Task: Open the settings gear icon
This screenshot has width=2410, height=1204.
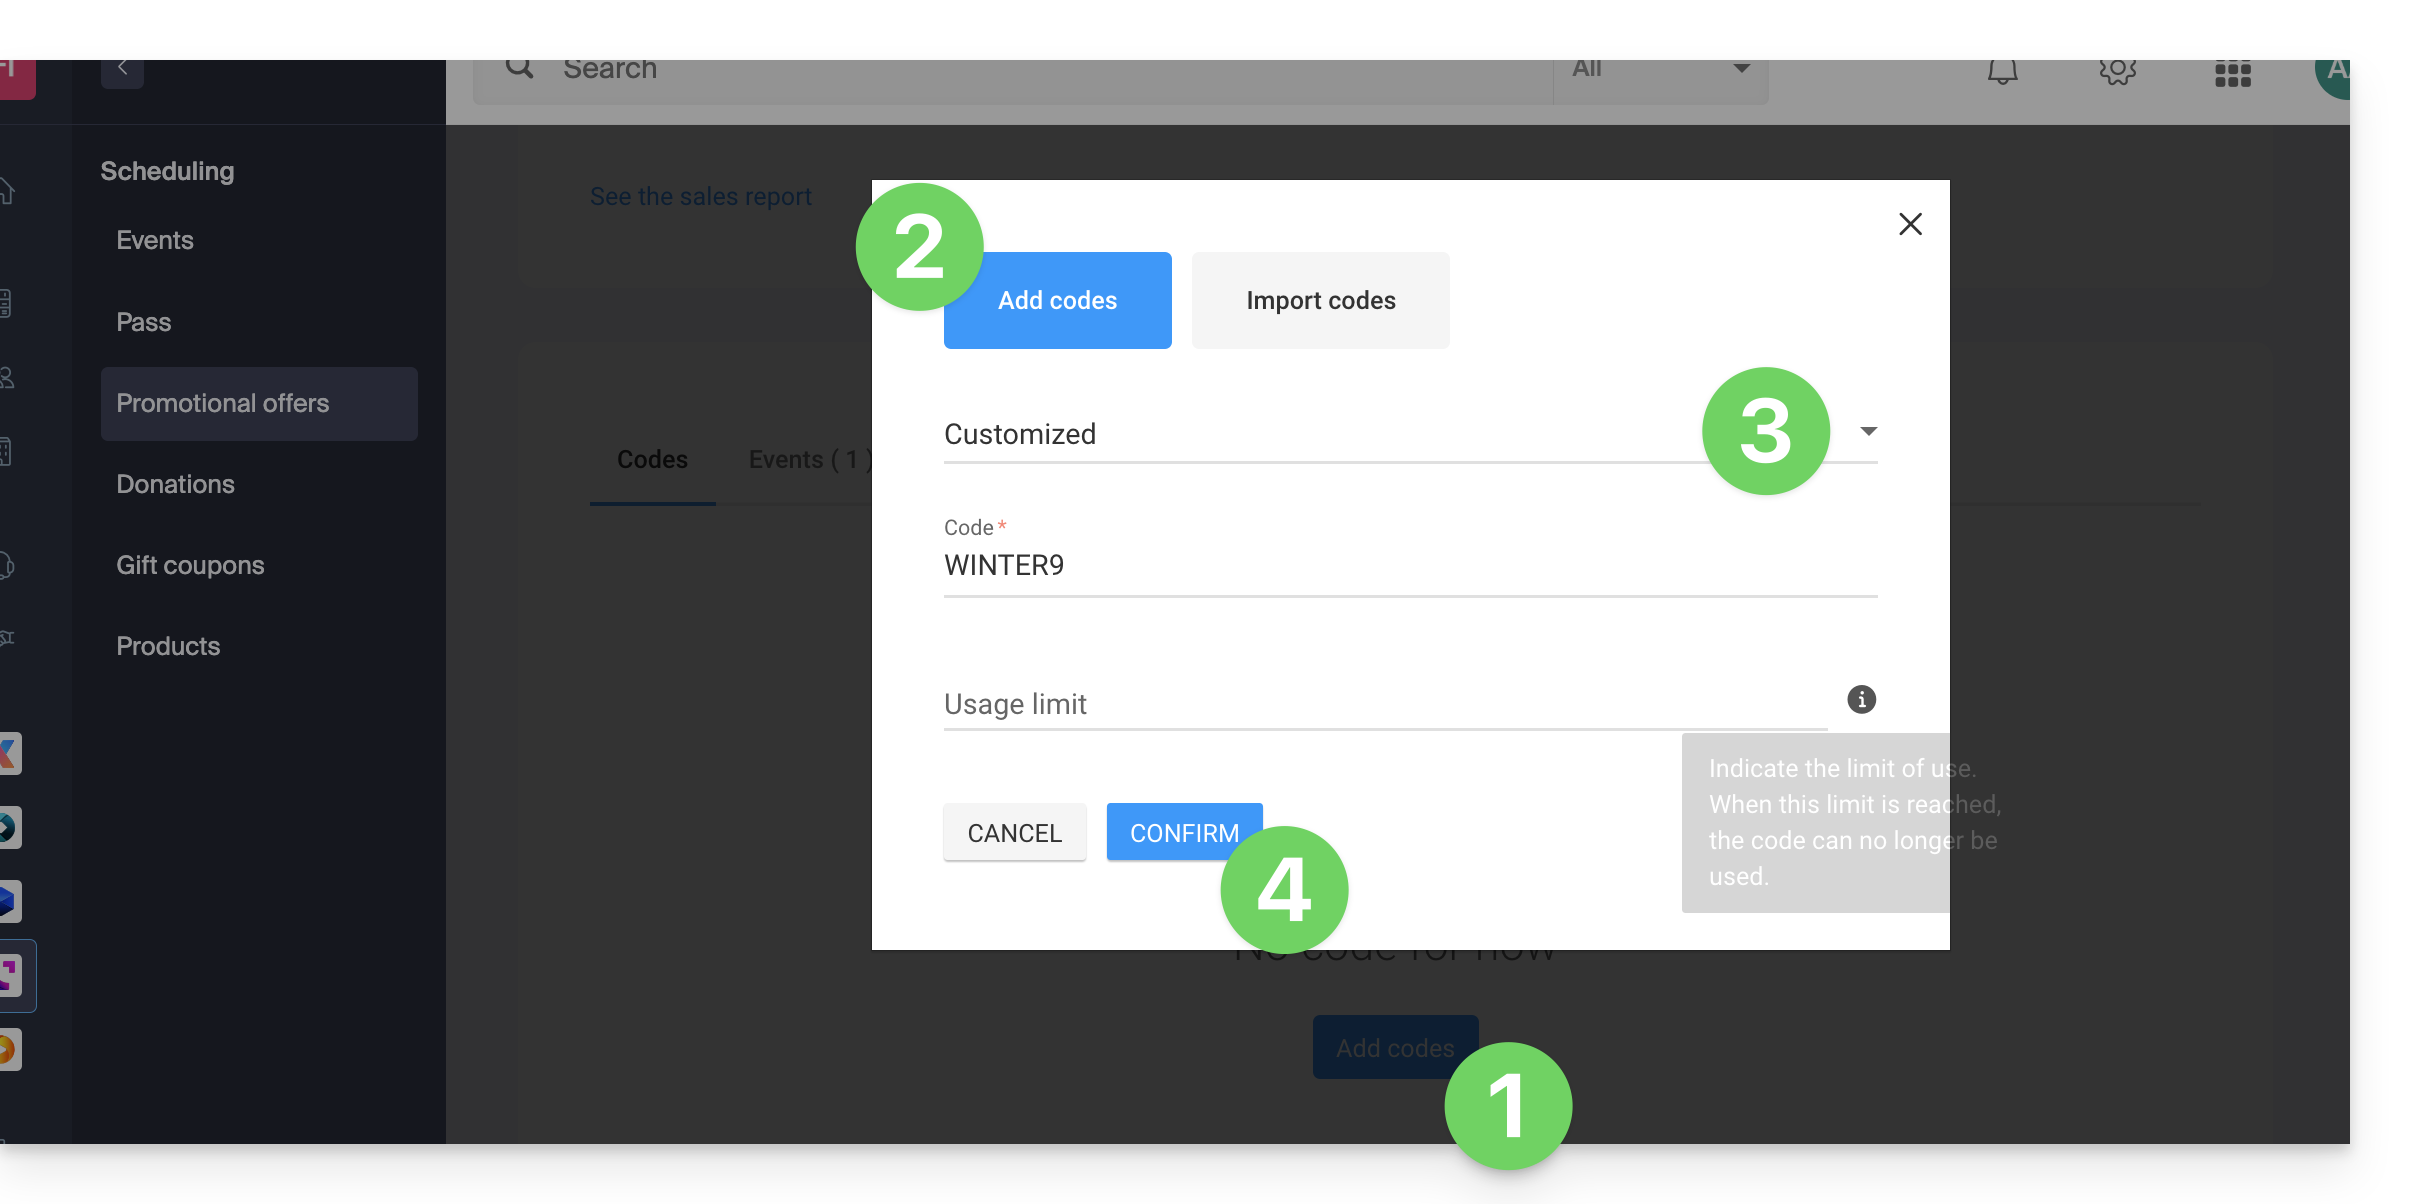Action: [2117, 71]
